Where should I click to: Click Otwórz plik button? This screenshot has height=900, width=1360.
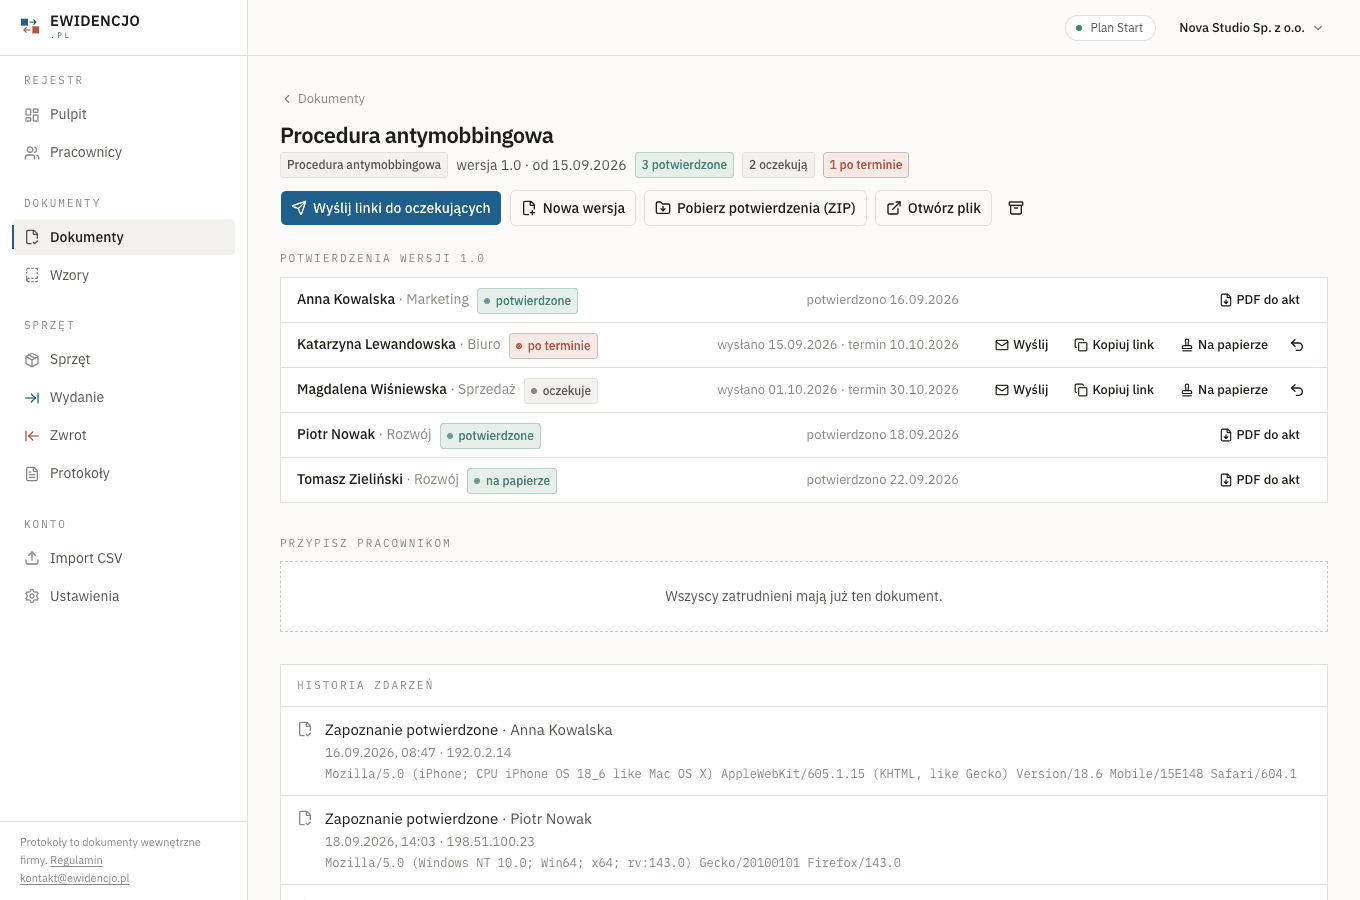[x=933, y=208]
